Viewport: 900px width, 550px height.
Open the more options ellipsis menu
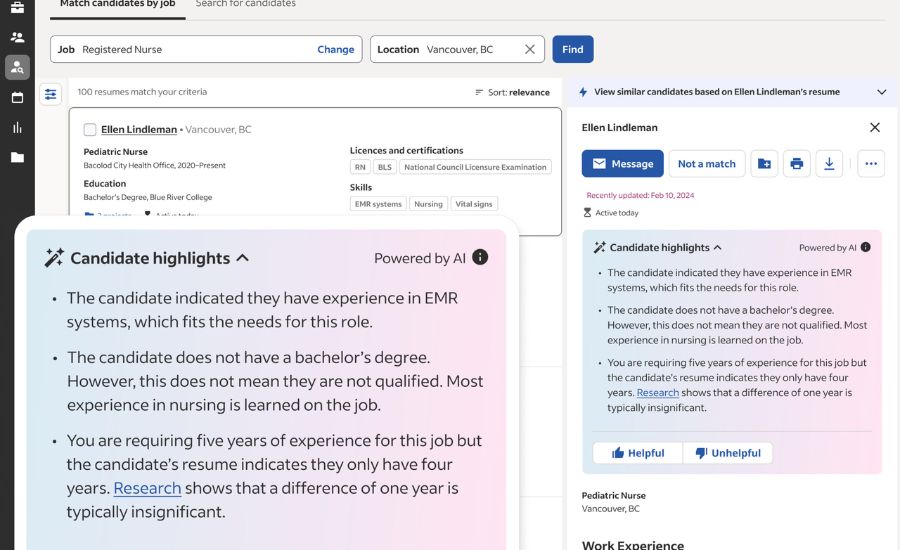(871, 164)
